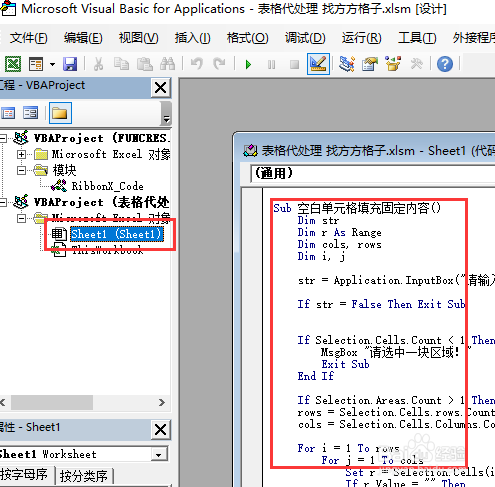Image resolution: width=495 pixels, height=487 pixels.
Task: Collapse VBAProject (表格代处) tree node
Action: pos(3,202)
